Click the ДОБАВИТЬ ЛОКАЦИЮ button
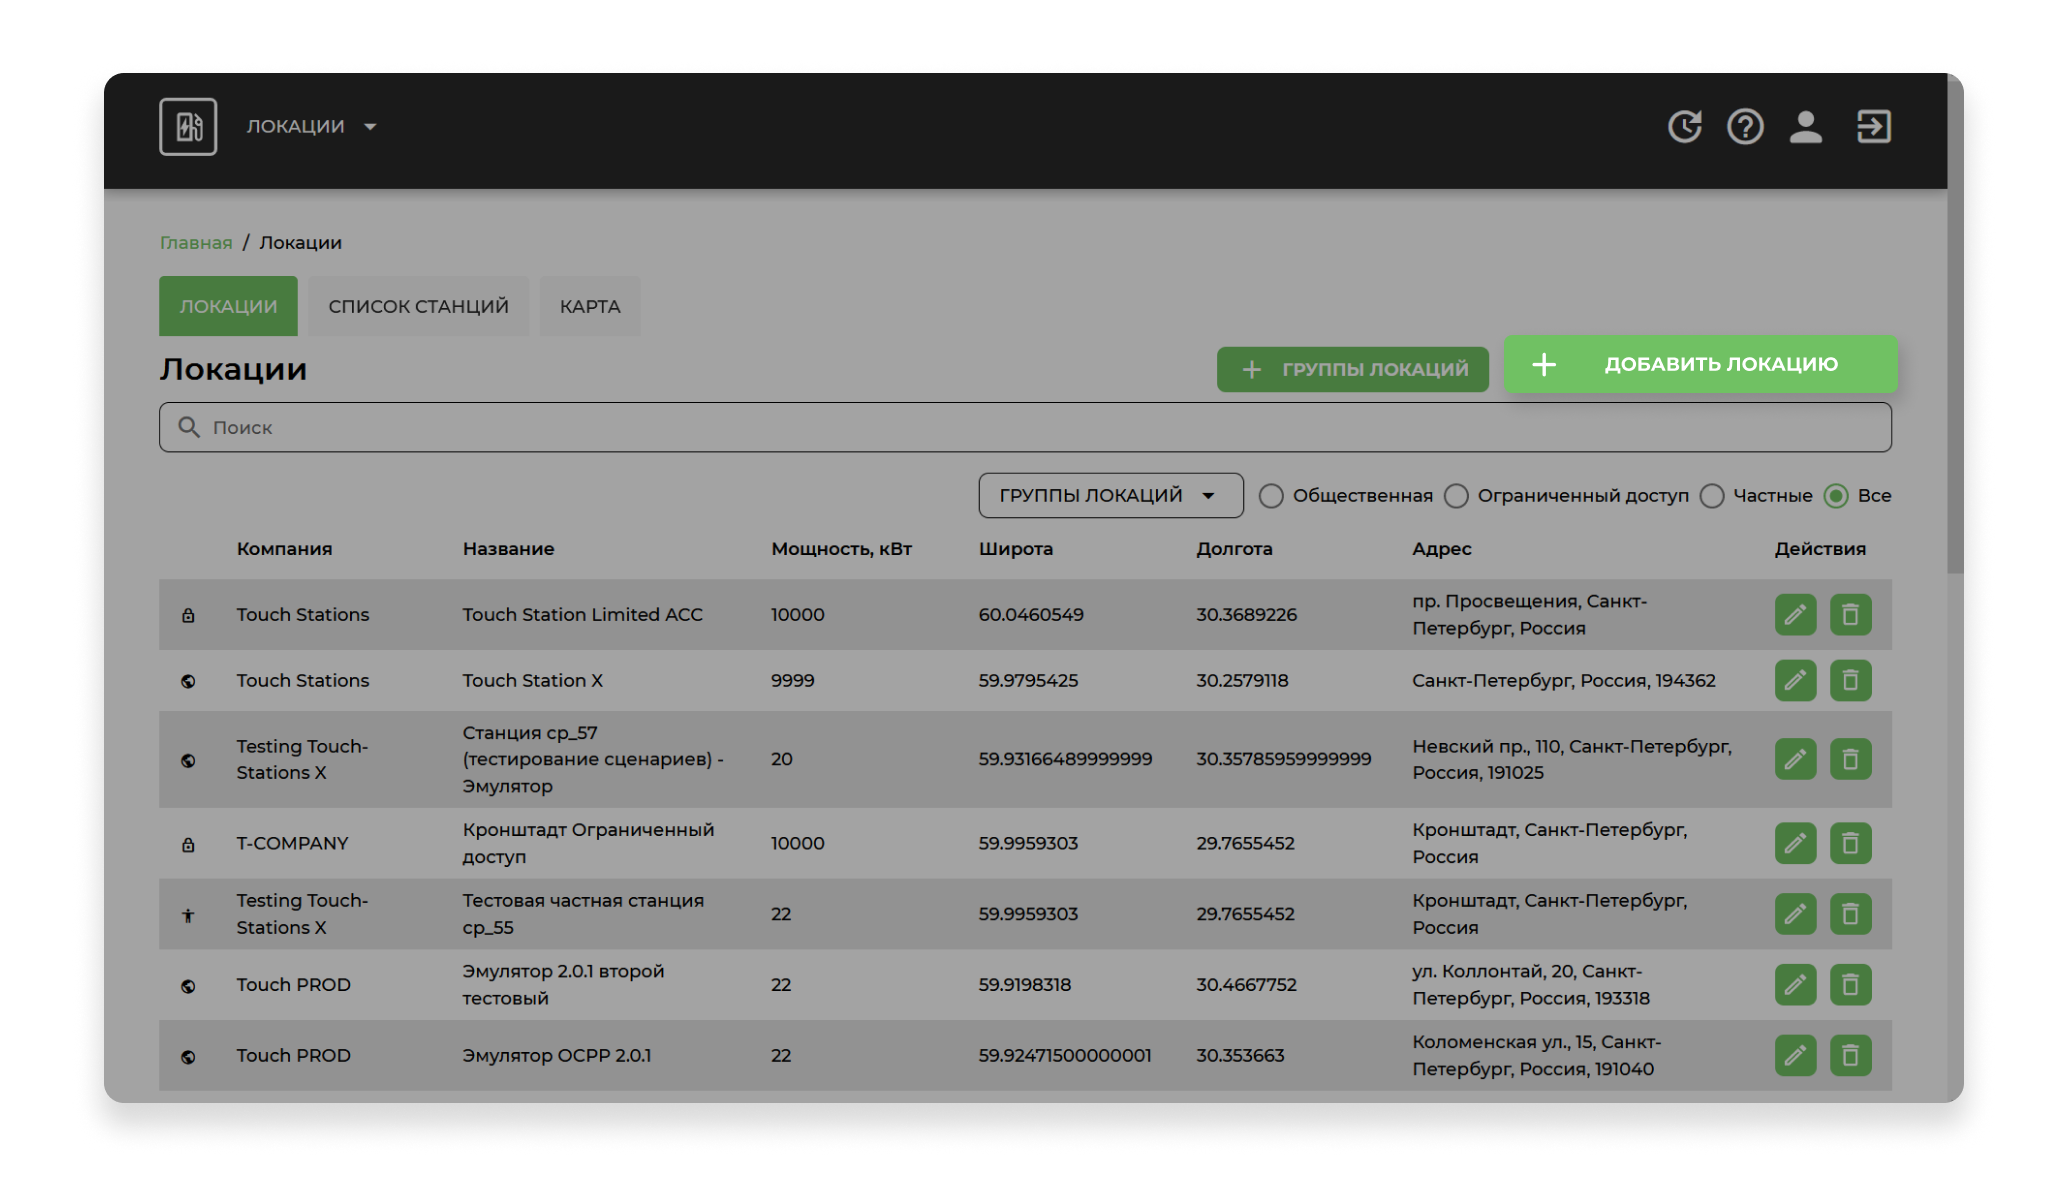 tap(1700, 364)
